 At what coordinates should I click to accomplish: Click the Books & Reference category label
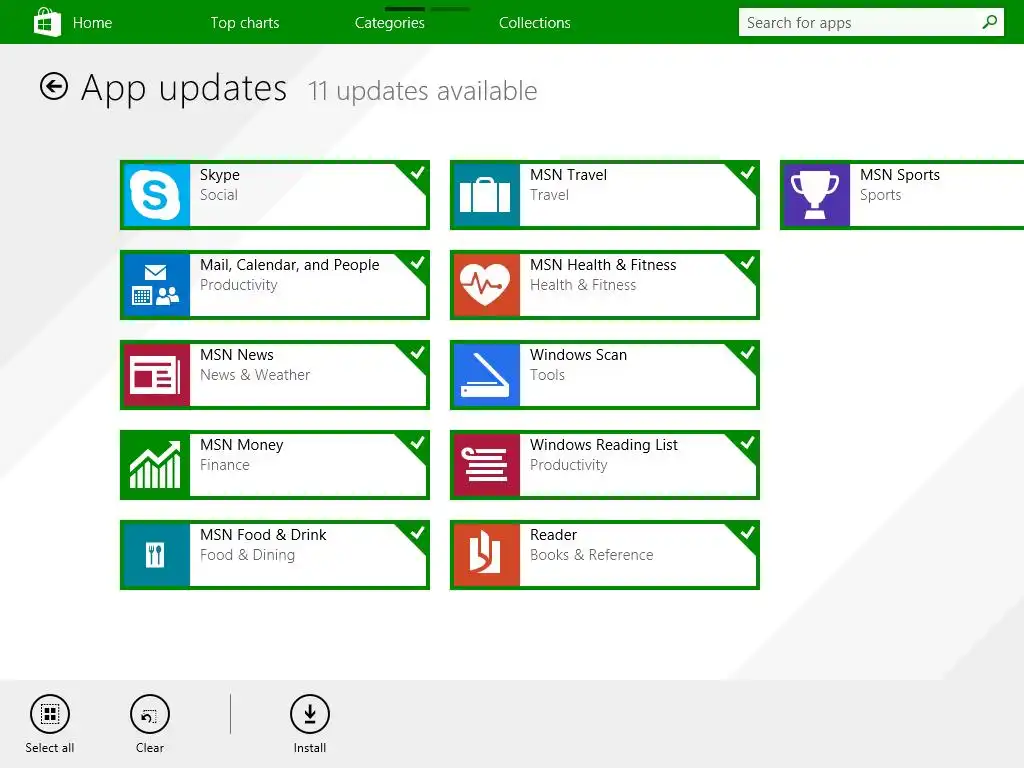[591, 554]
